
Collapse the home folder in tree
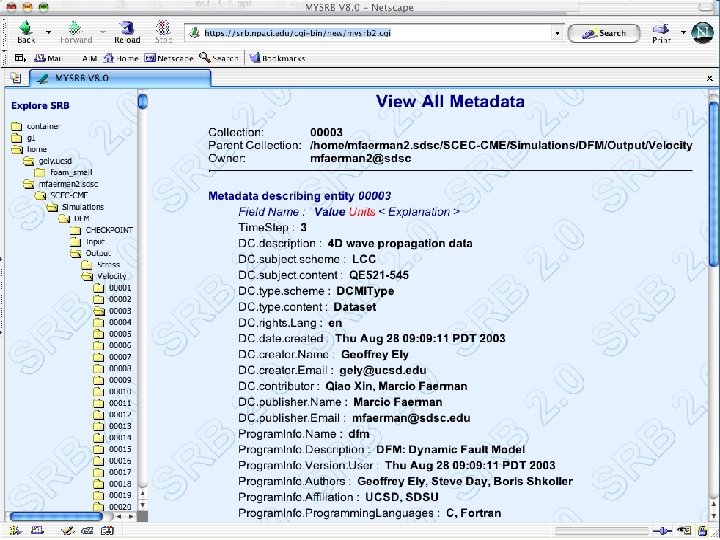coord(17,149)
